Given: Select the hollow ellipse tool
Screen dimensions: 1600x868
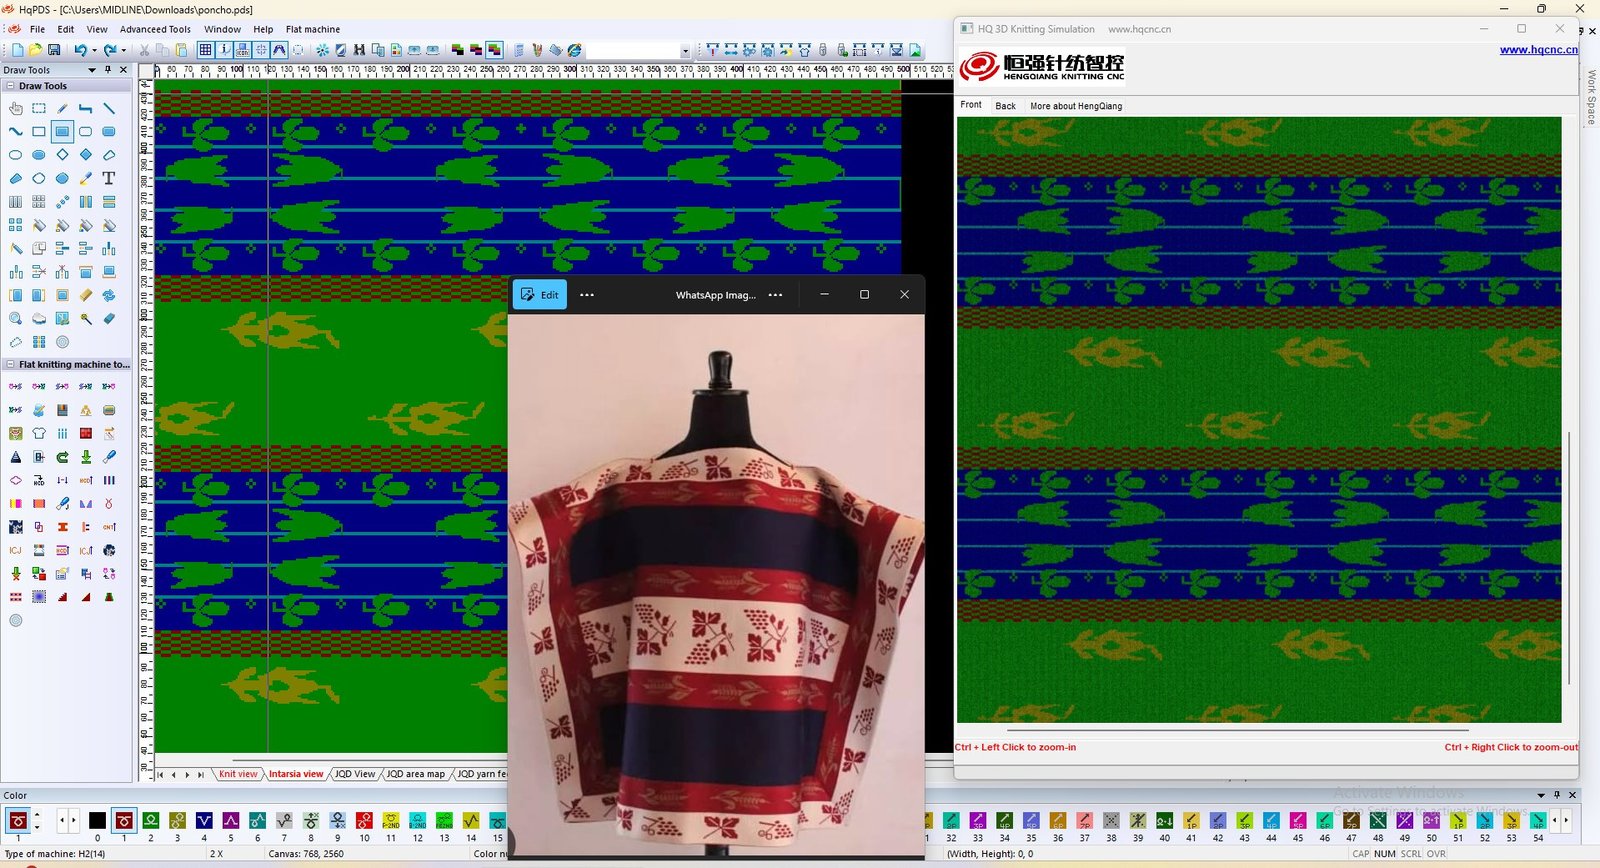Looking at the screenshot, I should 15,155.
